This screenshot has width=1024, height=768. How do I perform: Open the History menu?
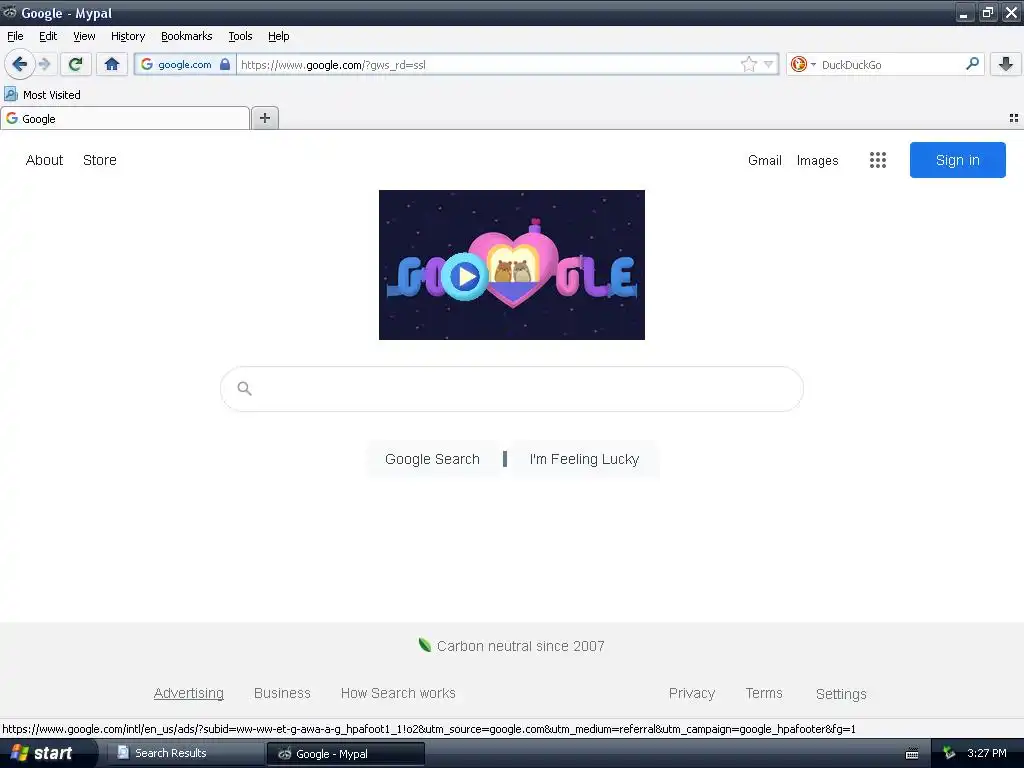pos(128,36)
